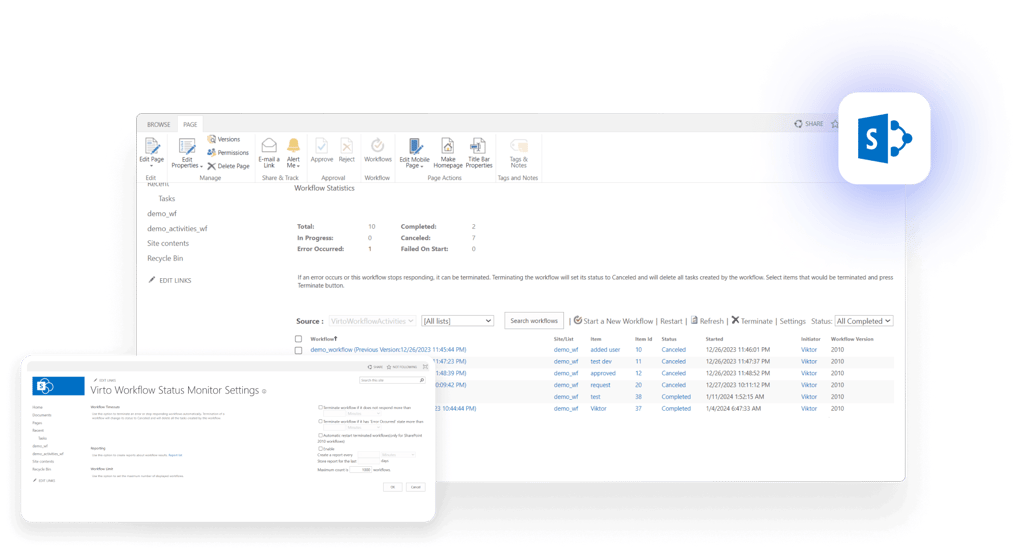
Task: Check the Enable reporting checkbox
Action: tap(320, 449)
